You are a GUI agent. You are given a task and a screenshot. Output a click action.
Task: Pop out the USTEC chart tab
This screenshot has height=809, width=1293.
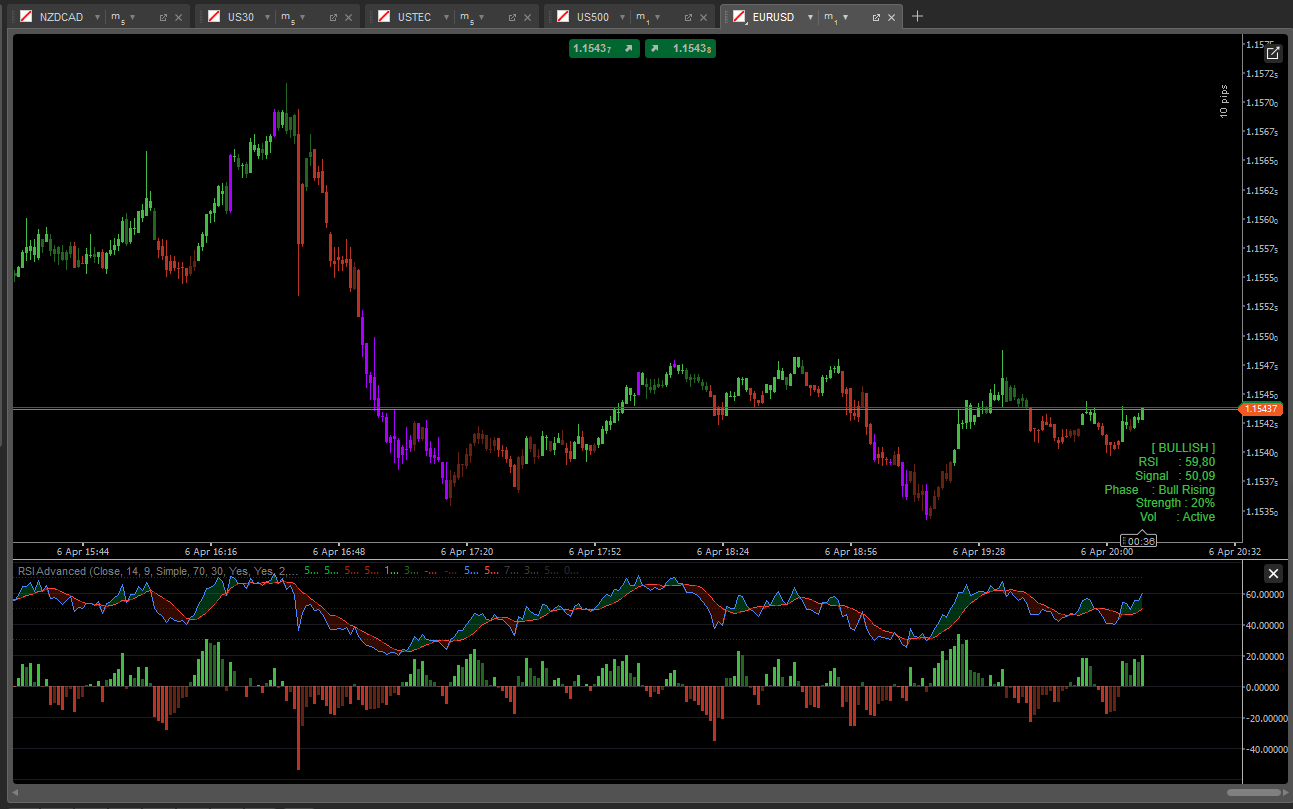tap(512, 17)
